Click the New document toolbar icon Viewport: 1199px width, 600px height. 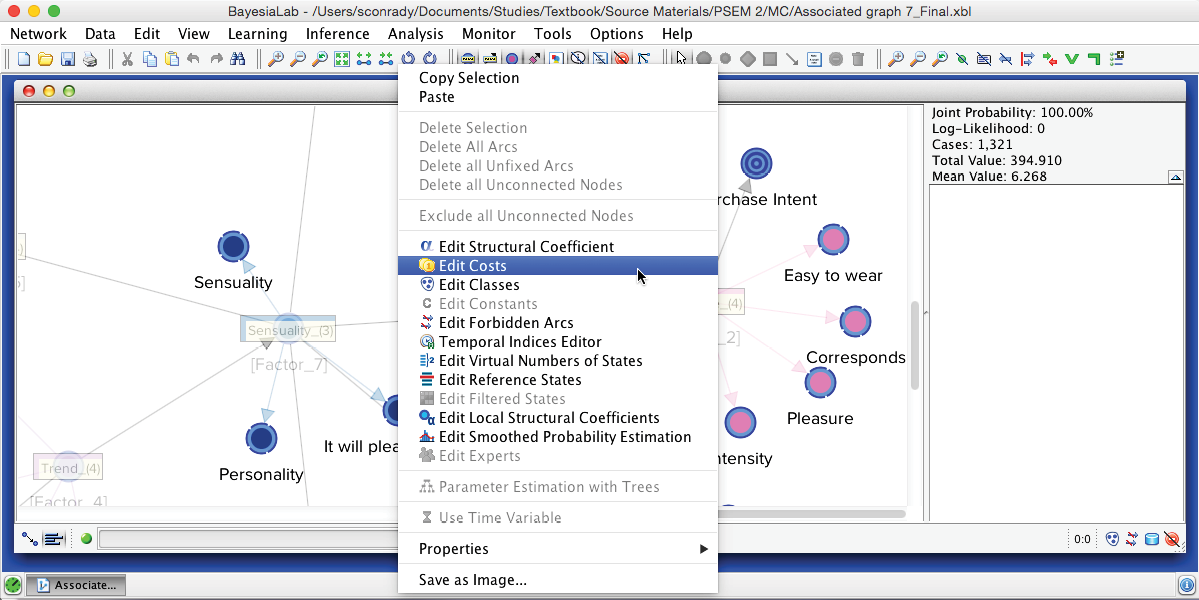coord(24,59)
